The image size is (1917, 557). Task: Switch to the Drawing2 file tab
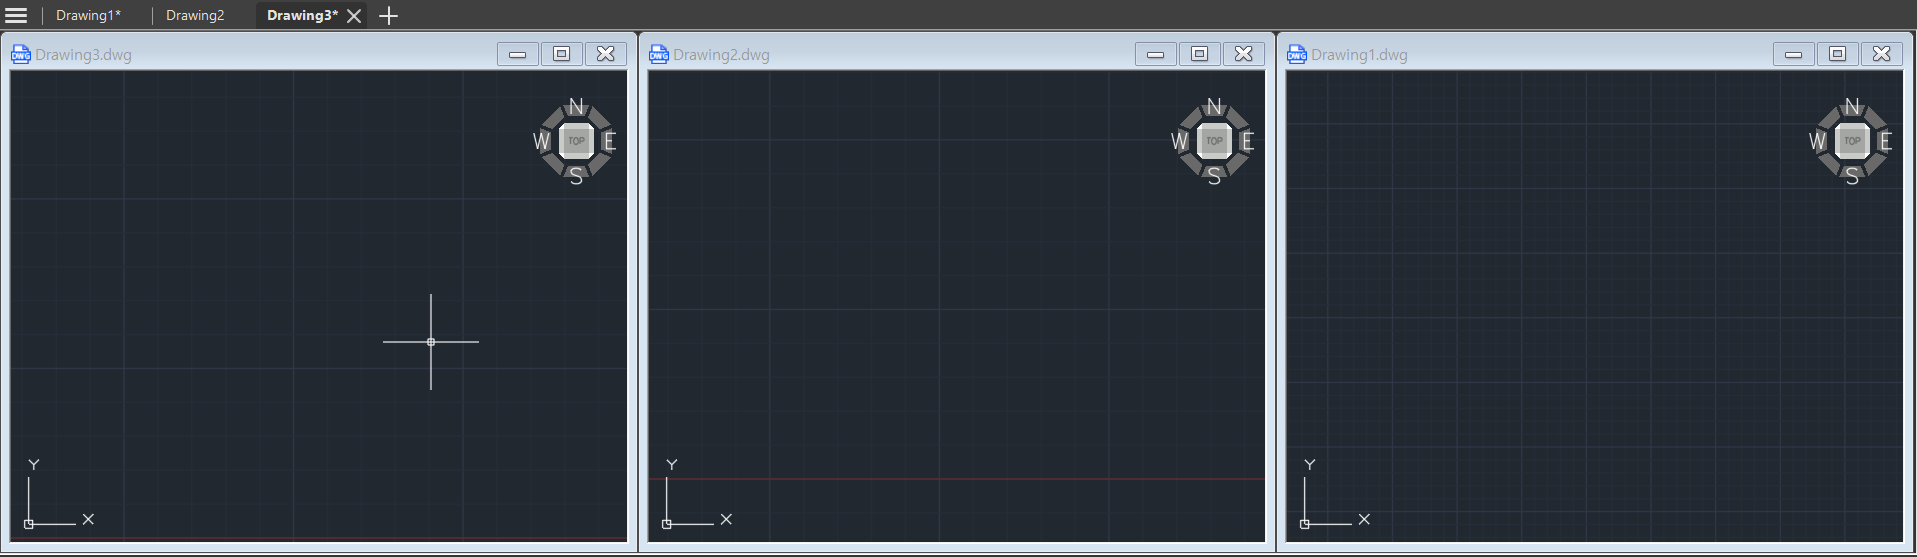[195, 15]
